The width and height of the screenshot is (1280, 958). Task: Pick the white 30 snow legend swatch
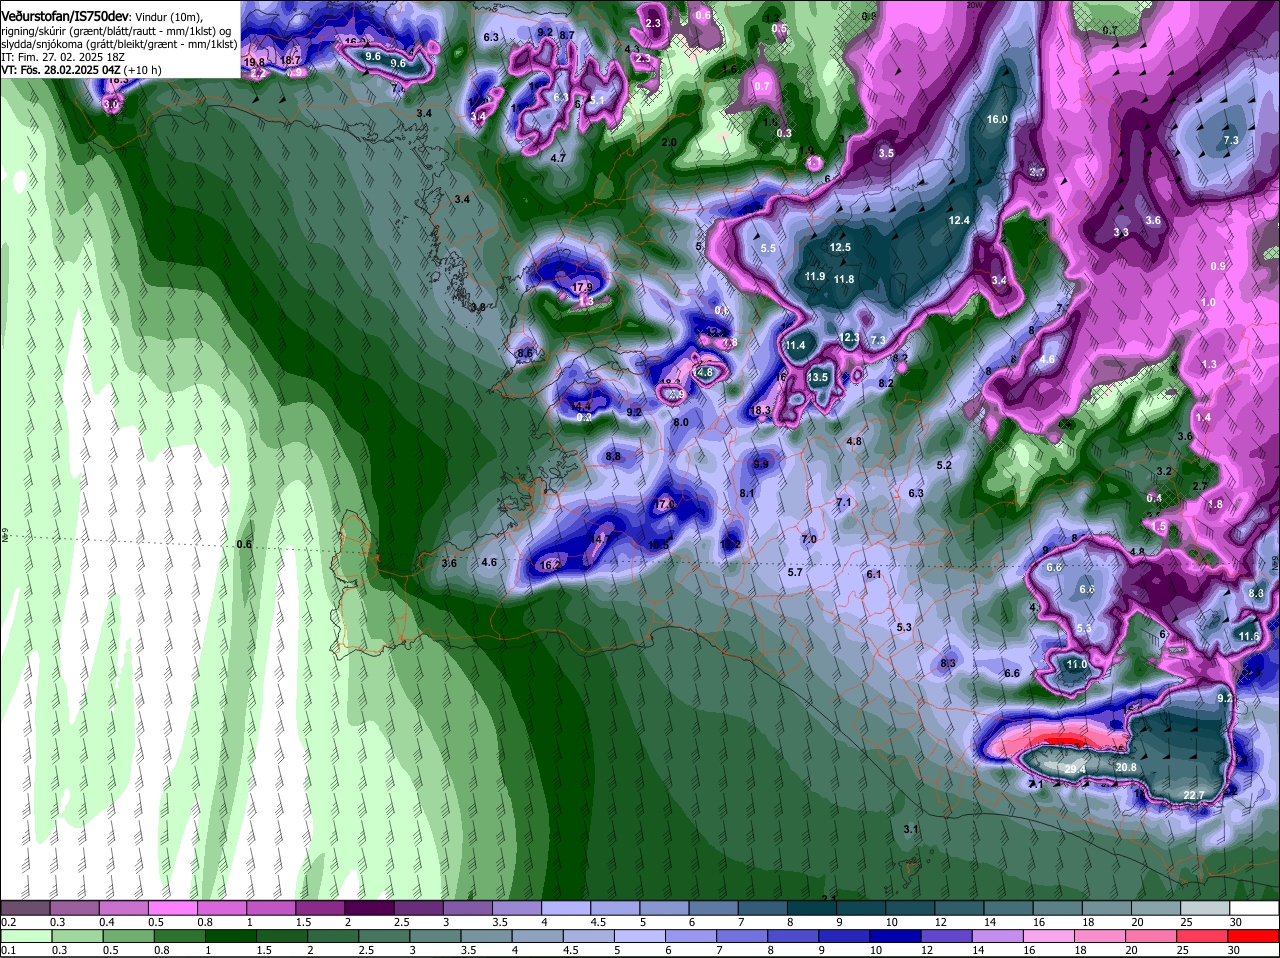(1254, 907)
